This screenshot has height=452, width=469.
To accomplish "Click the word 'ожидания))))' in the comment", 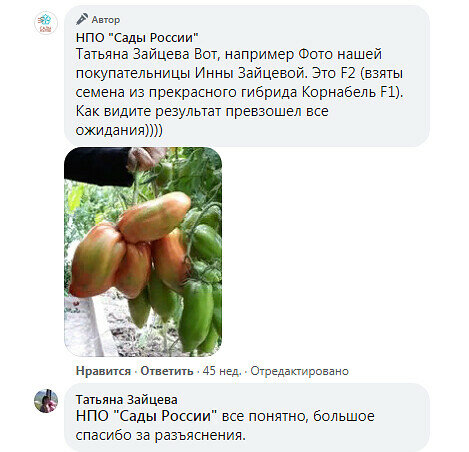I will pos(119,130).
